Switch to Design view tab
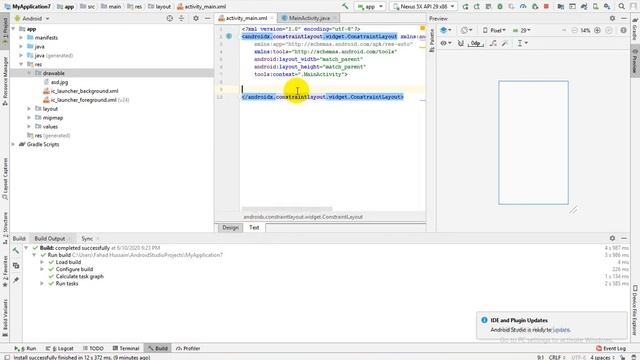 point(230,228)
